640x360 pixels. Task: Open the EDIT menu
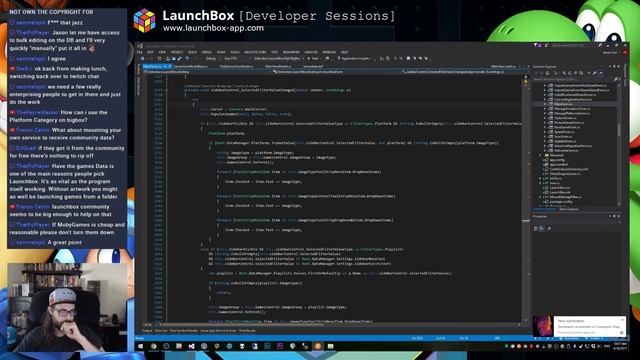click(x=150, y=52)
